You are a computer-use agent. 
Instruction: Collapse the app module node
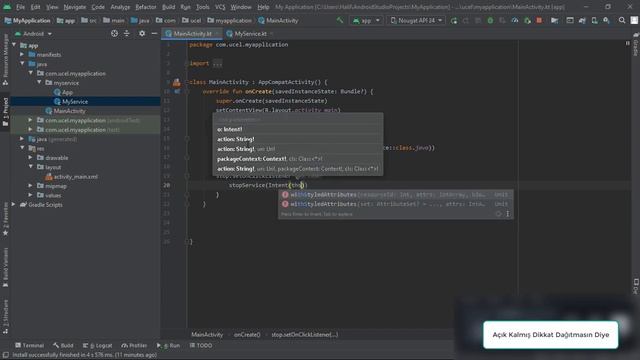14,45
